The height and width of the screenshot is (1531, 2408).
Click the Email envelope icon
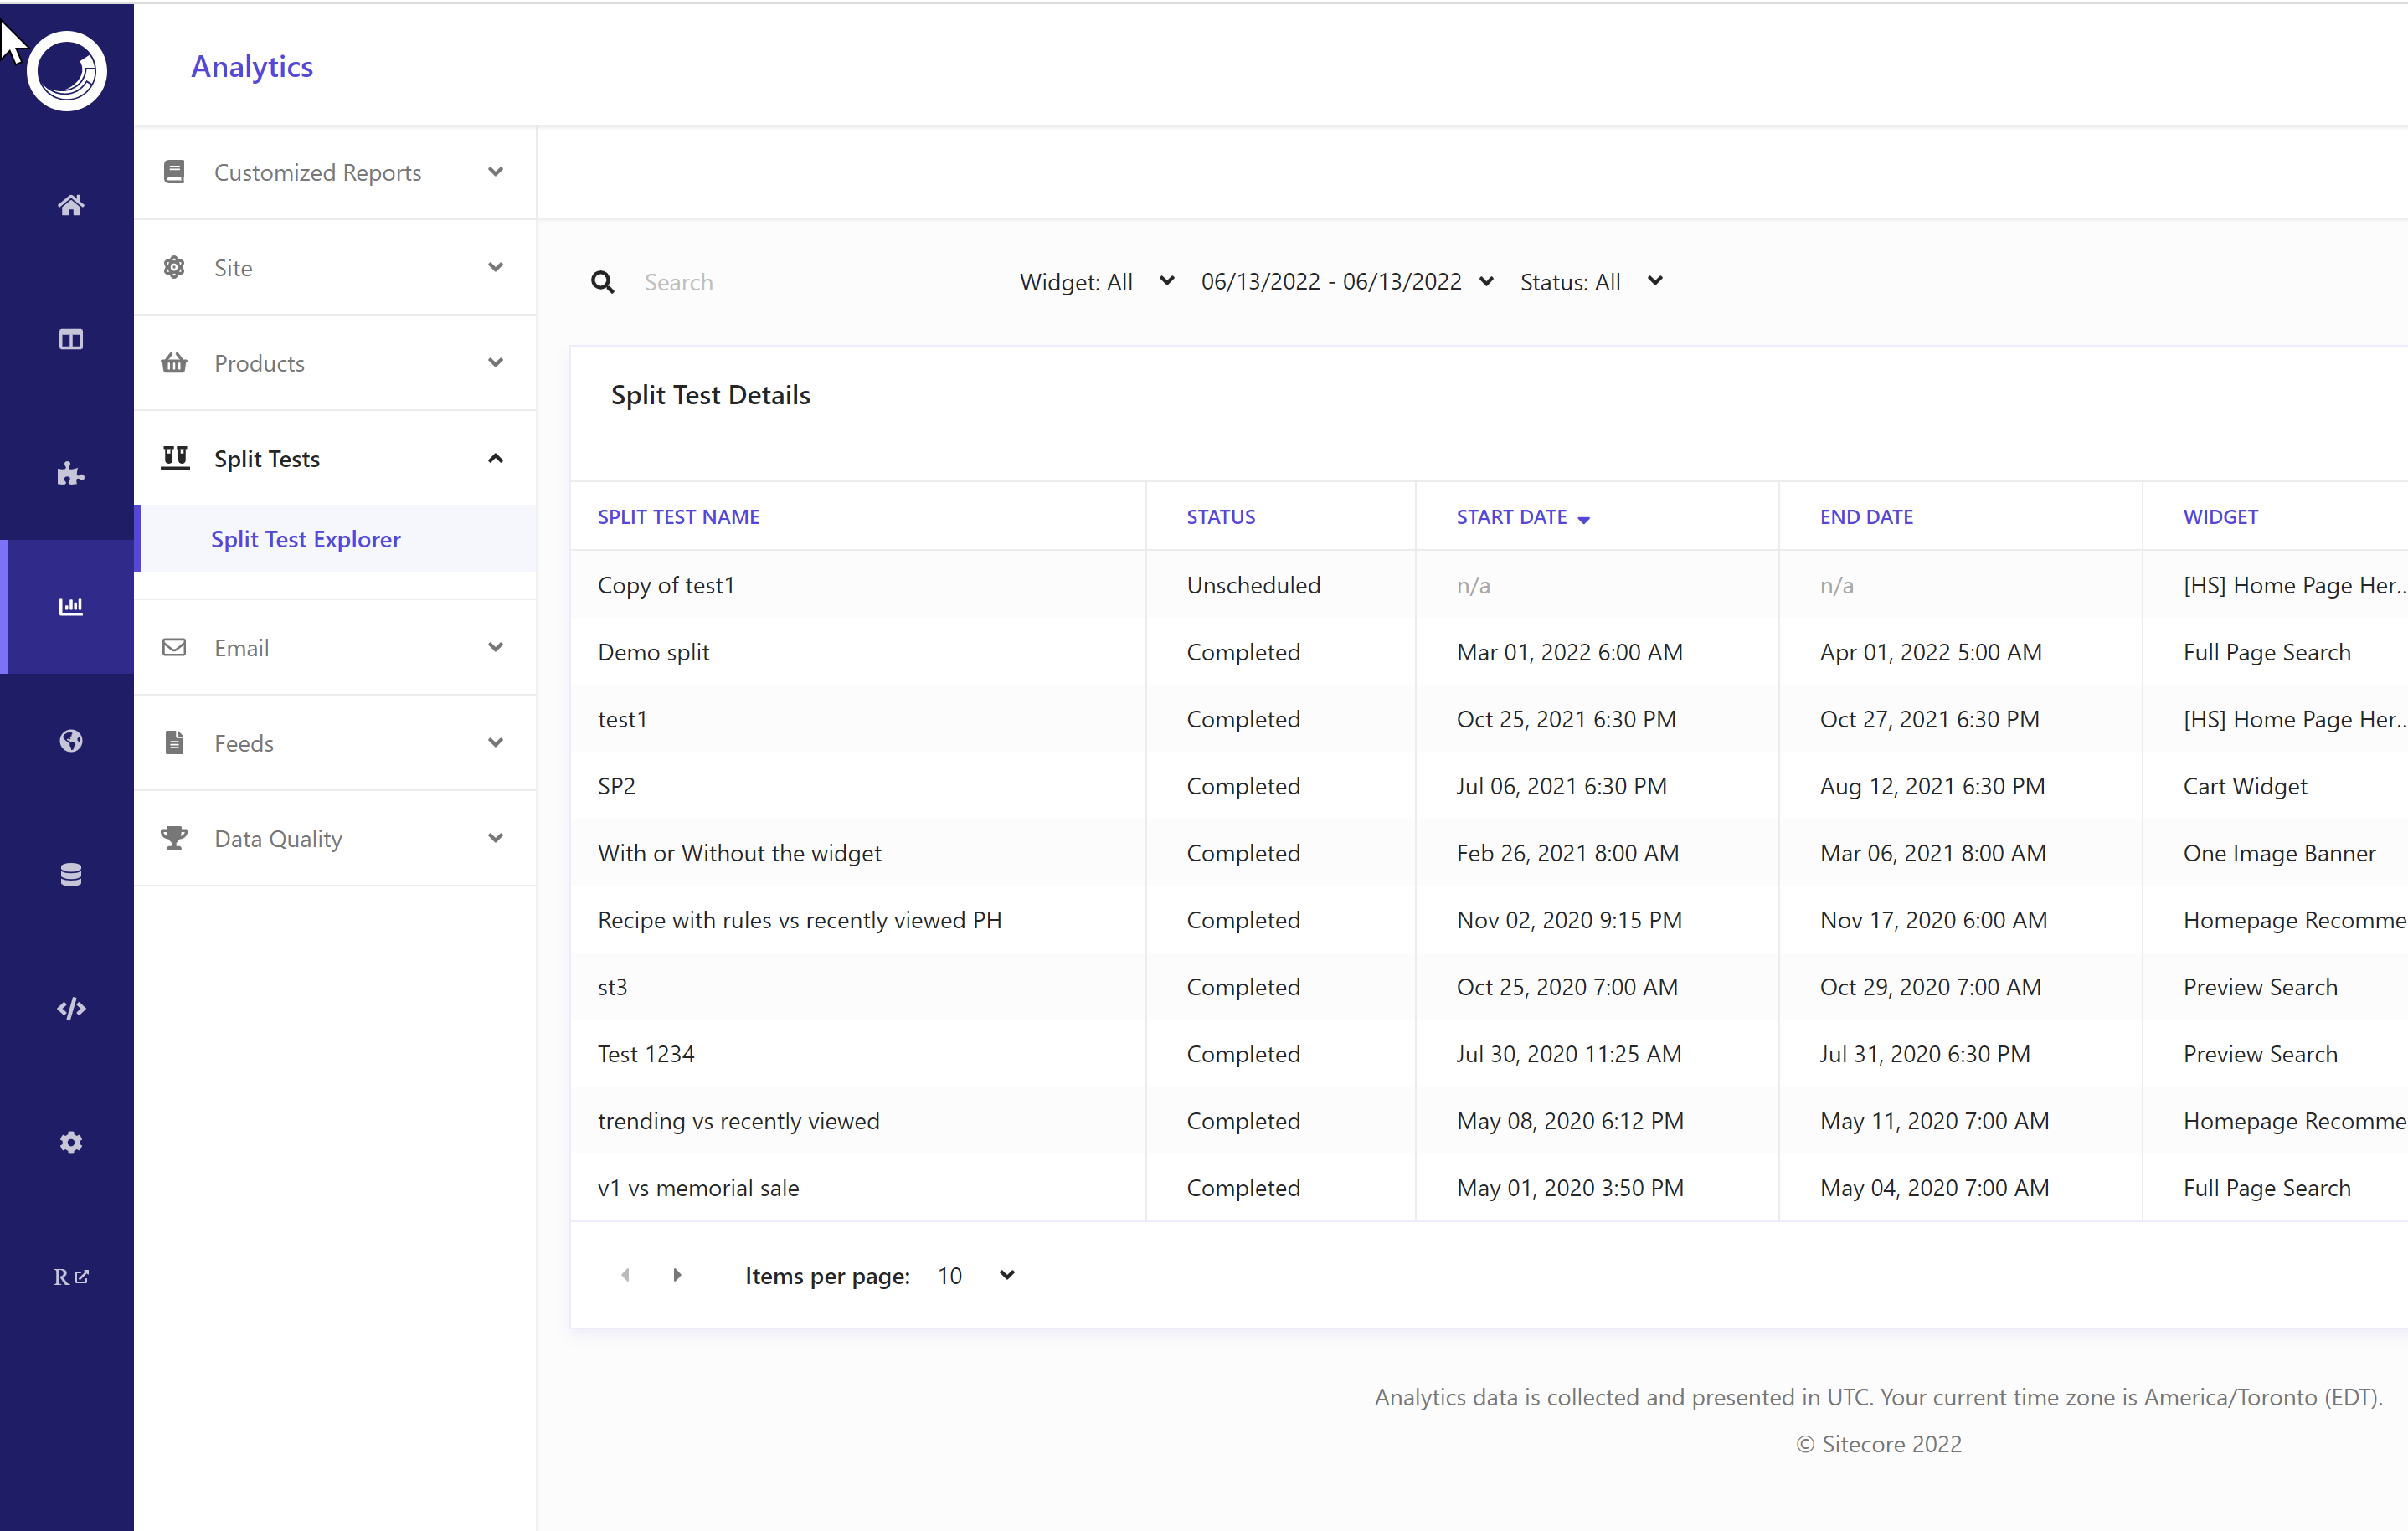[x=174, y=647]
